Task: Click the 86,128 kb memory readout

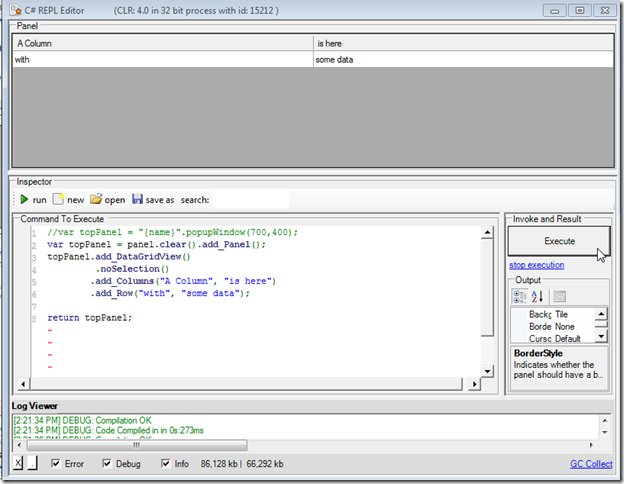Action: [x=219, y=464]
